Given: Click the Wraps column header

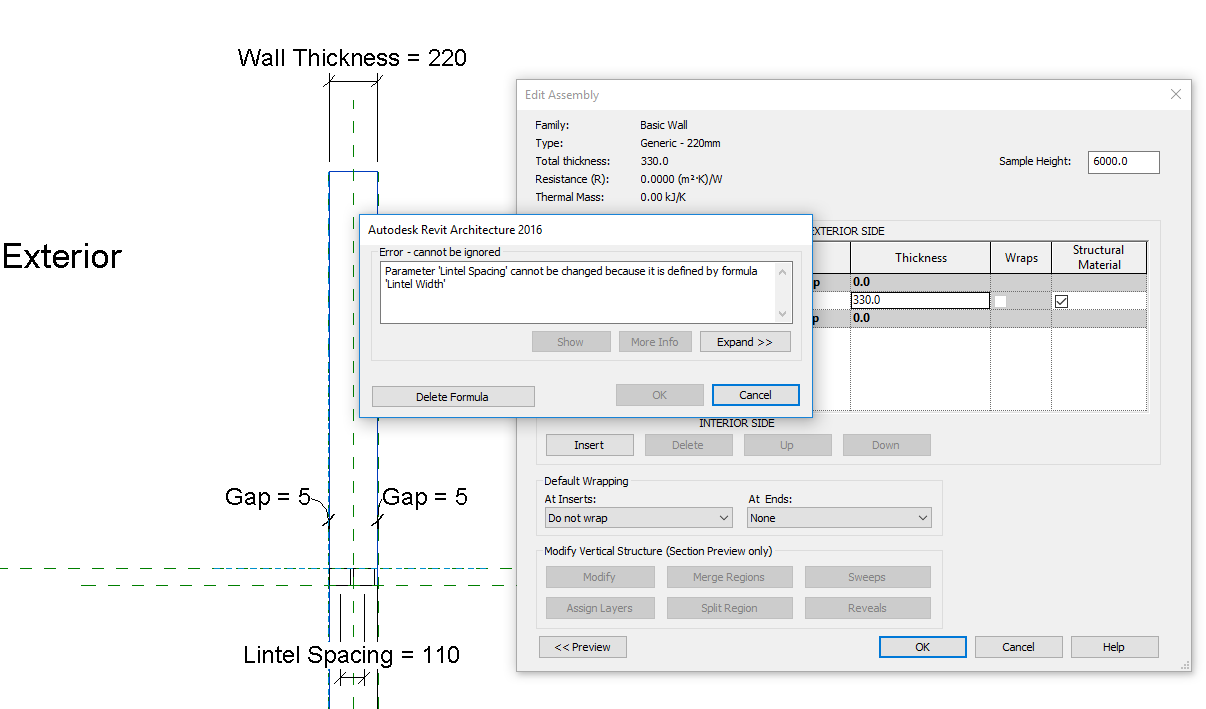Looking at the screenshot, I should coord(1021,257).
